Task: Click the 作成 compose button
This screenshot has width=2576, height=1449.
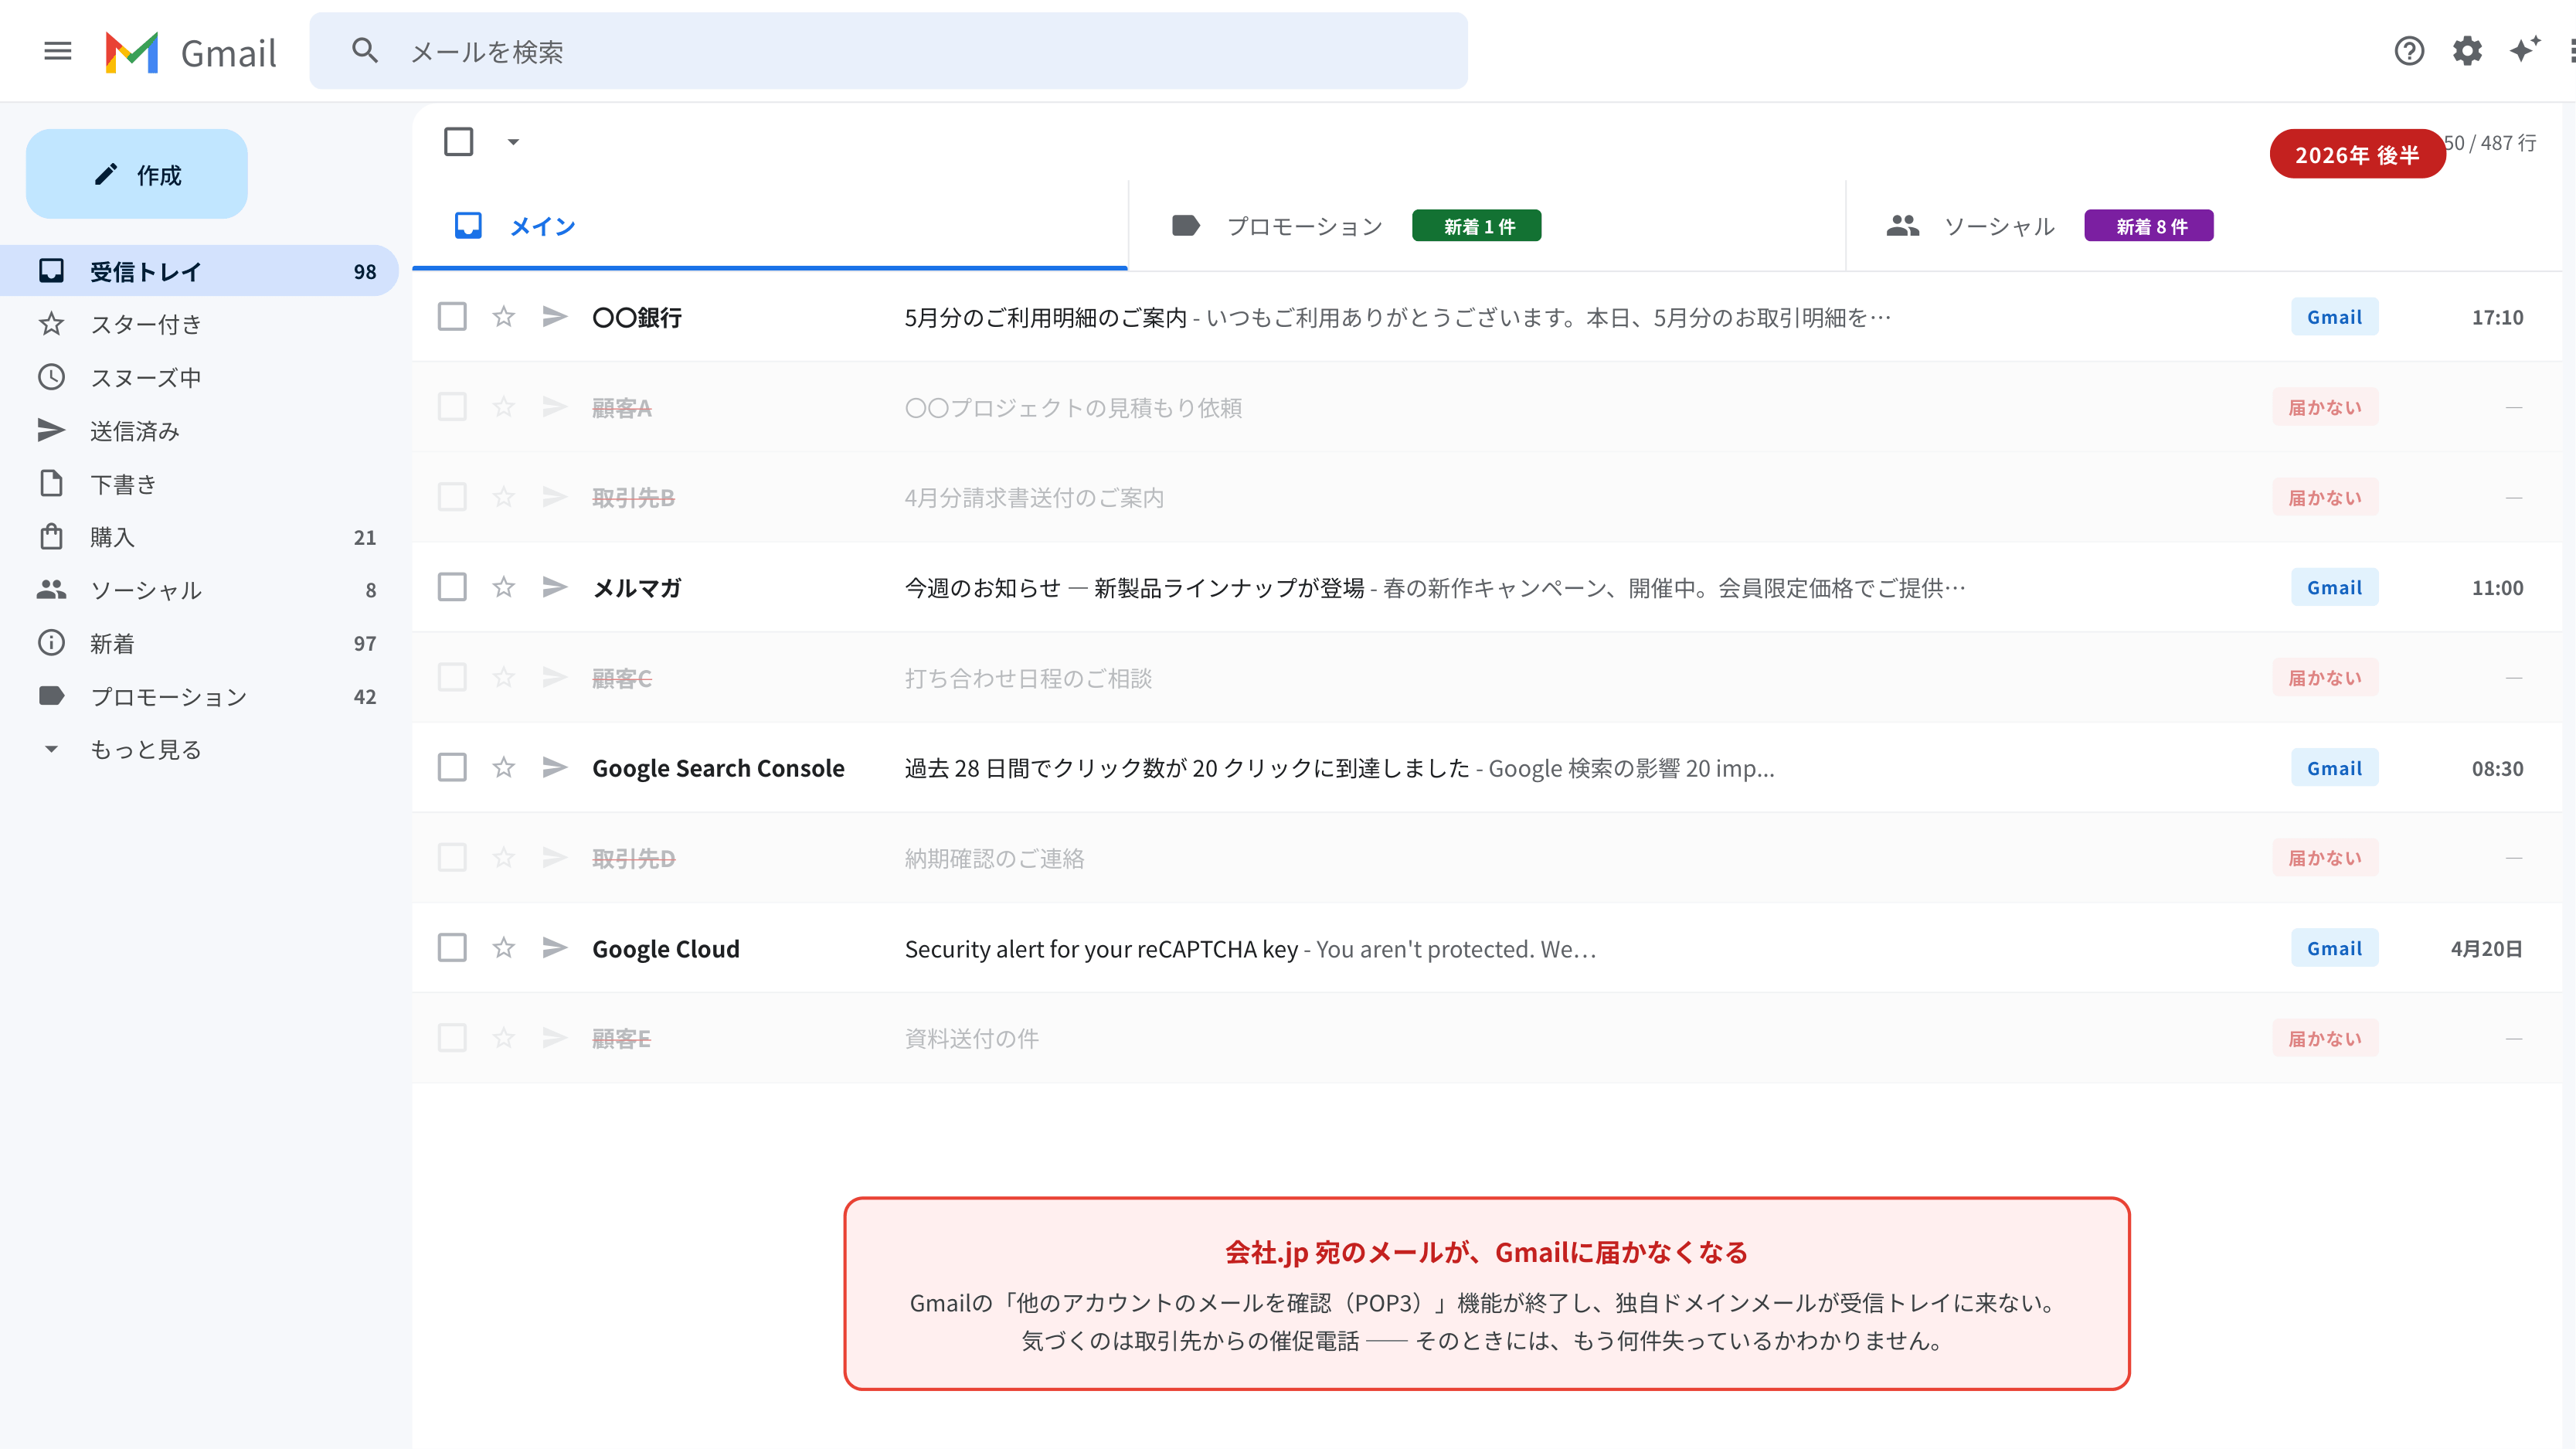Action: click(x=137, y=174)
